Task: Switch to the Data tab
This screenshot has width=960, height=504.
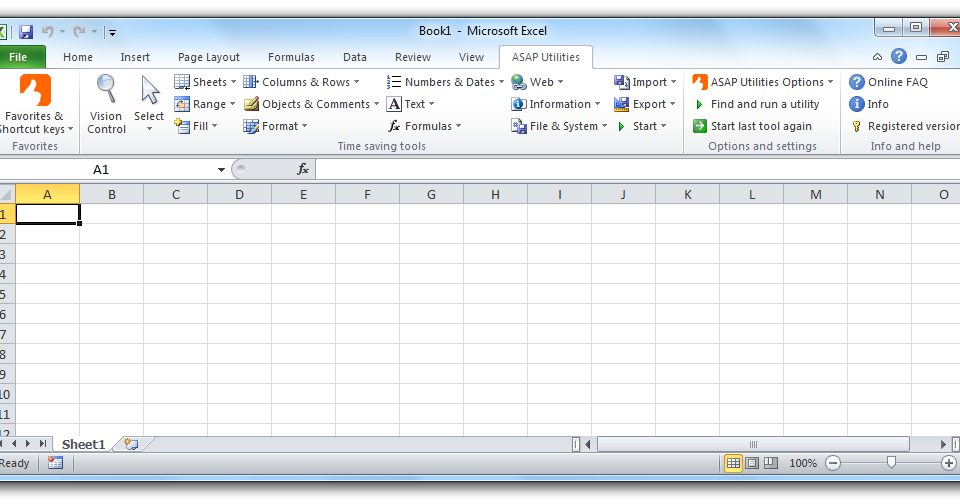Action: coord(354,57)
